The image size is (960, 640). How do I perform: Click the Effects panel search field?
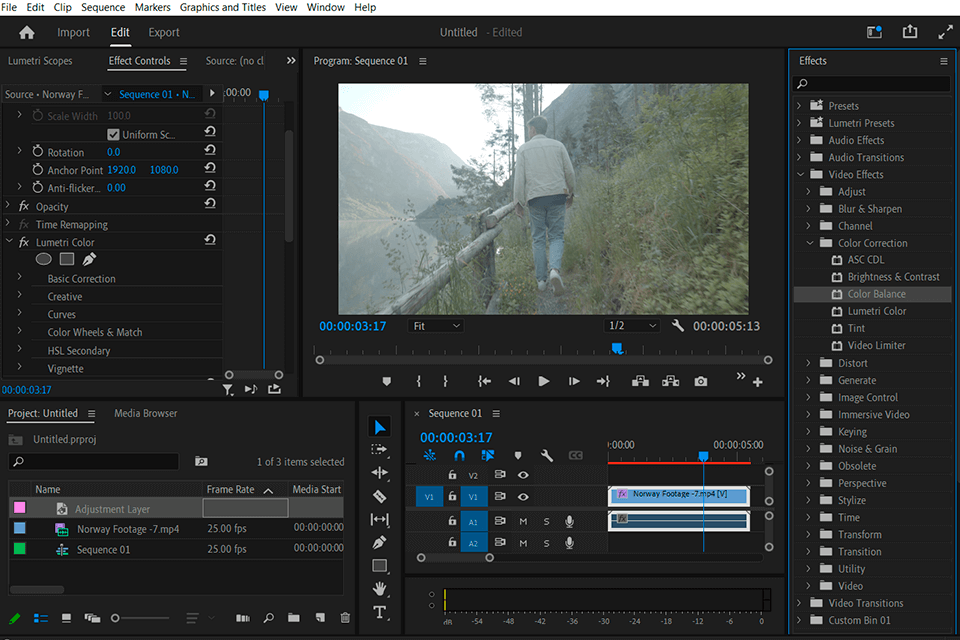872,84
